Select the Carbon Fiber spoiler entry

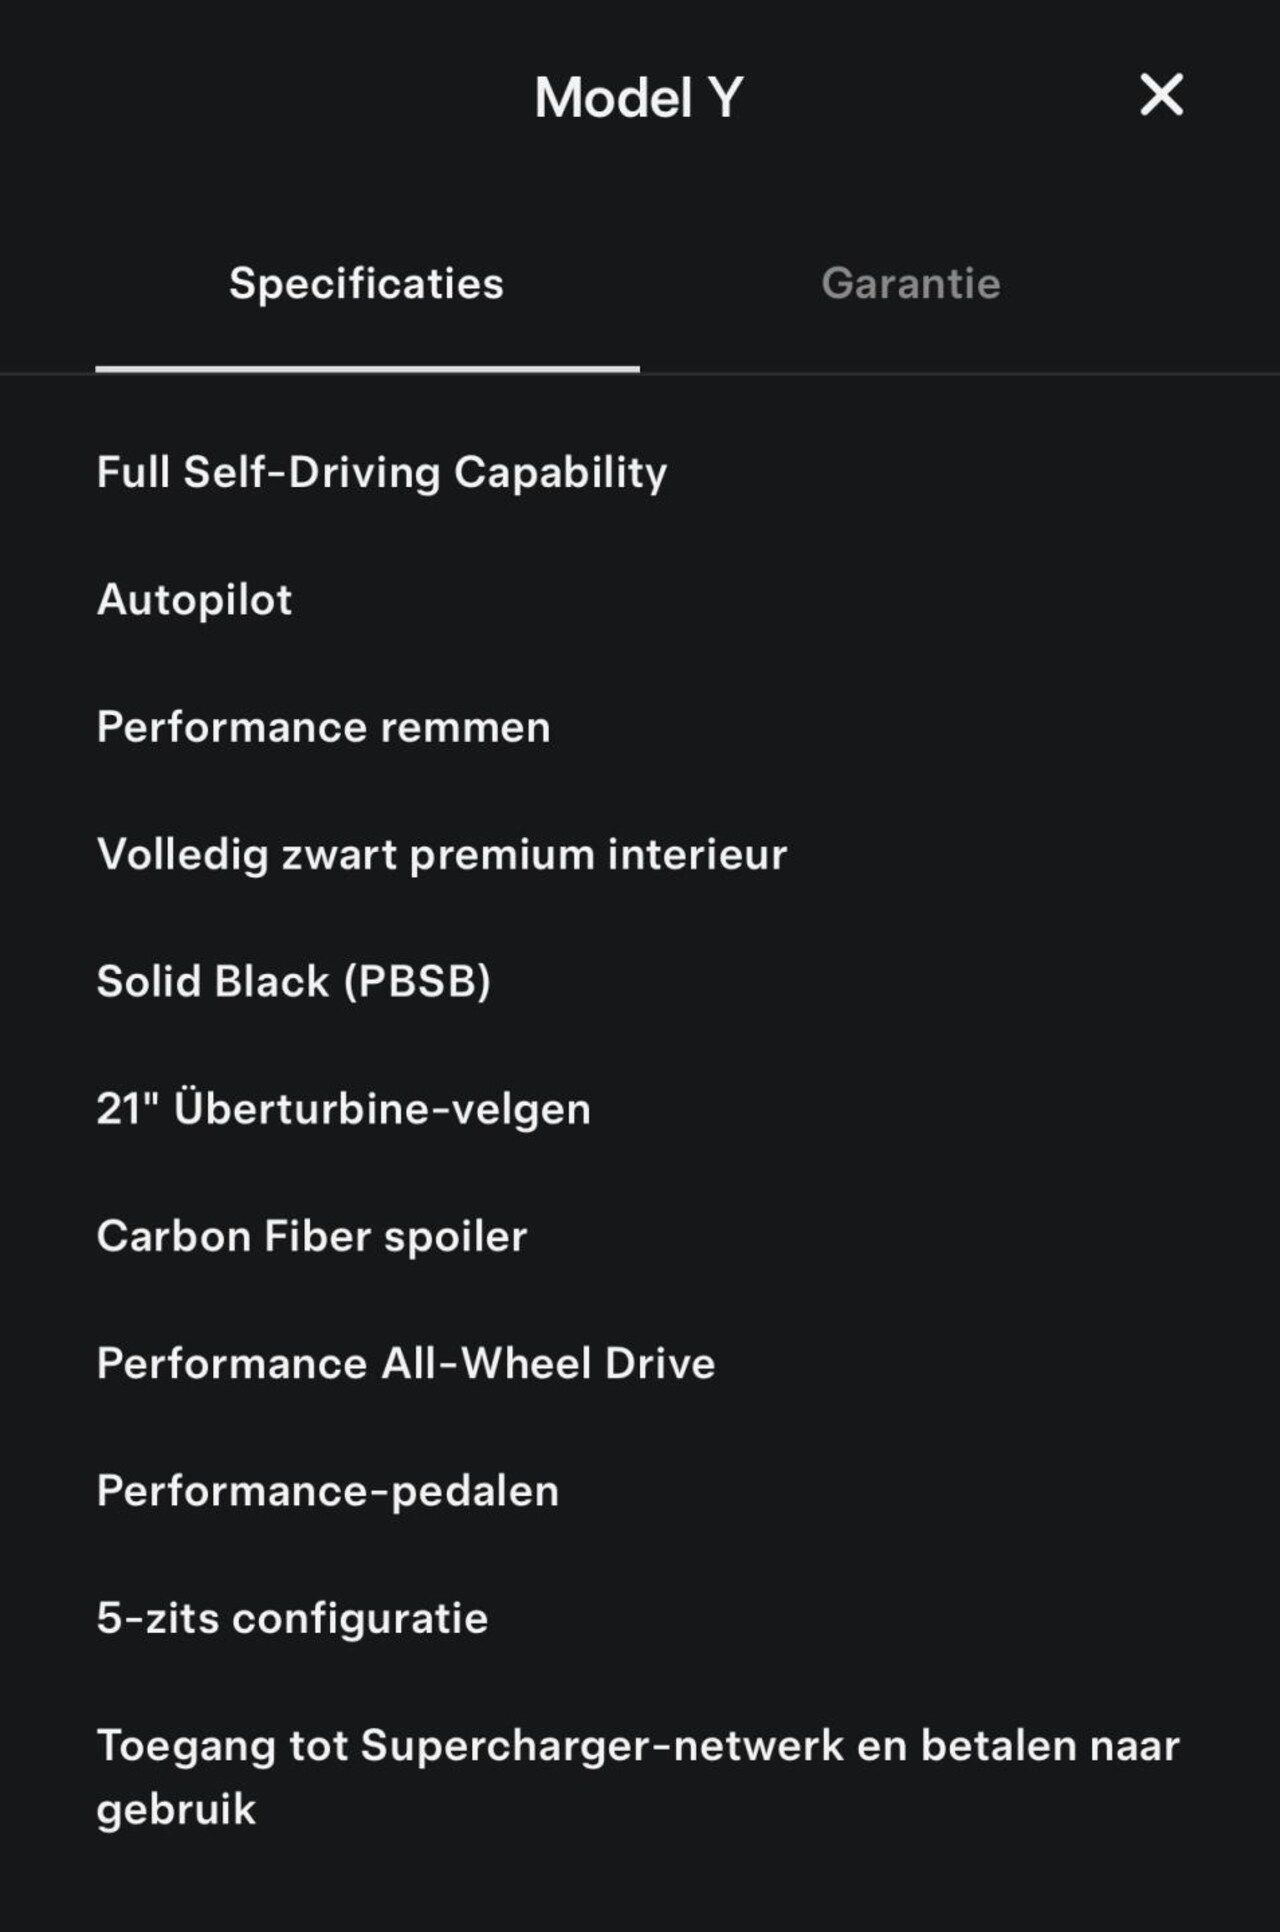[311, 1236]
